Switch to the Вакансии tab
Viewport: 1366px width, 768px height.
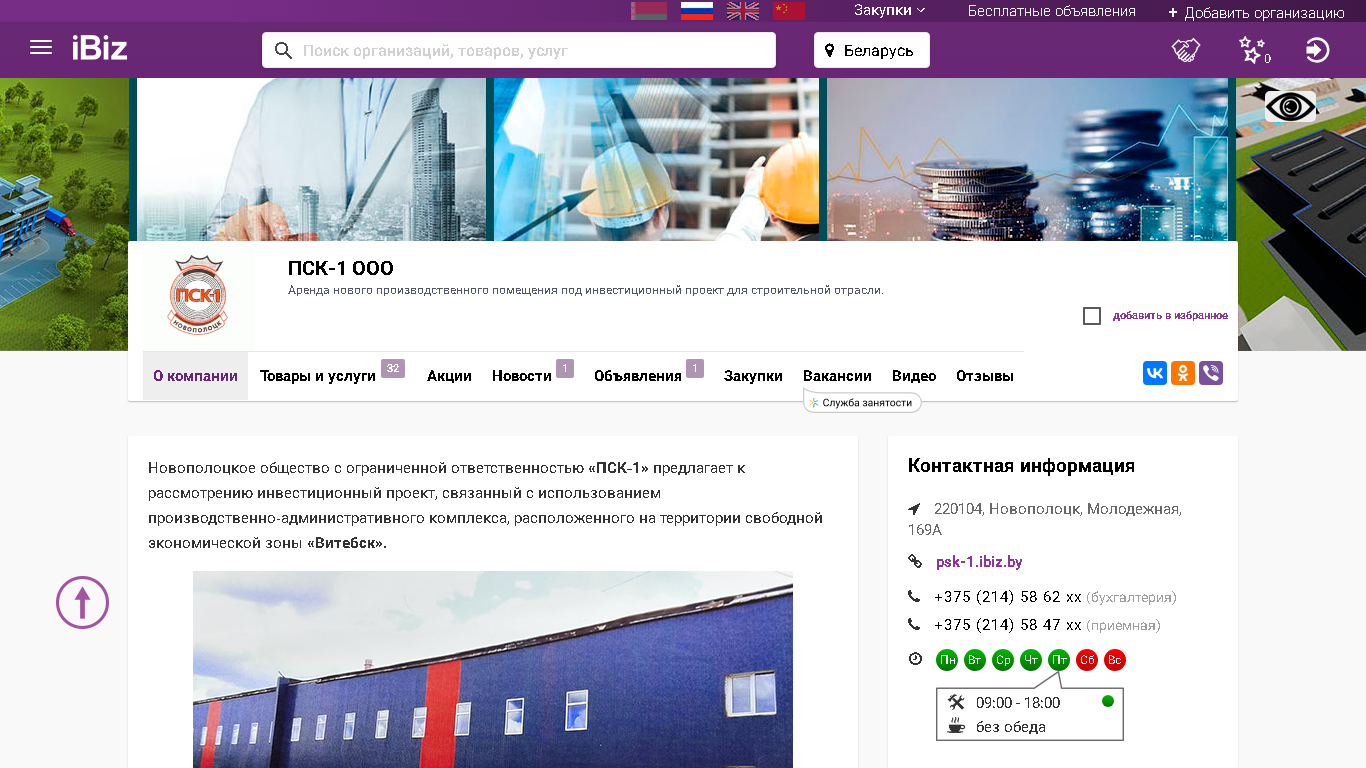pos(837,376)
